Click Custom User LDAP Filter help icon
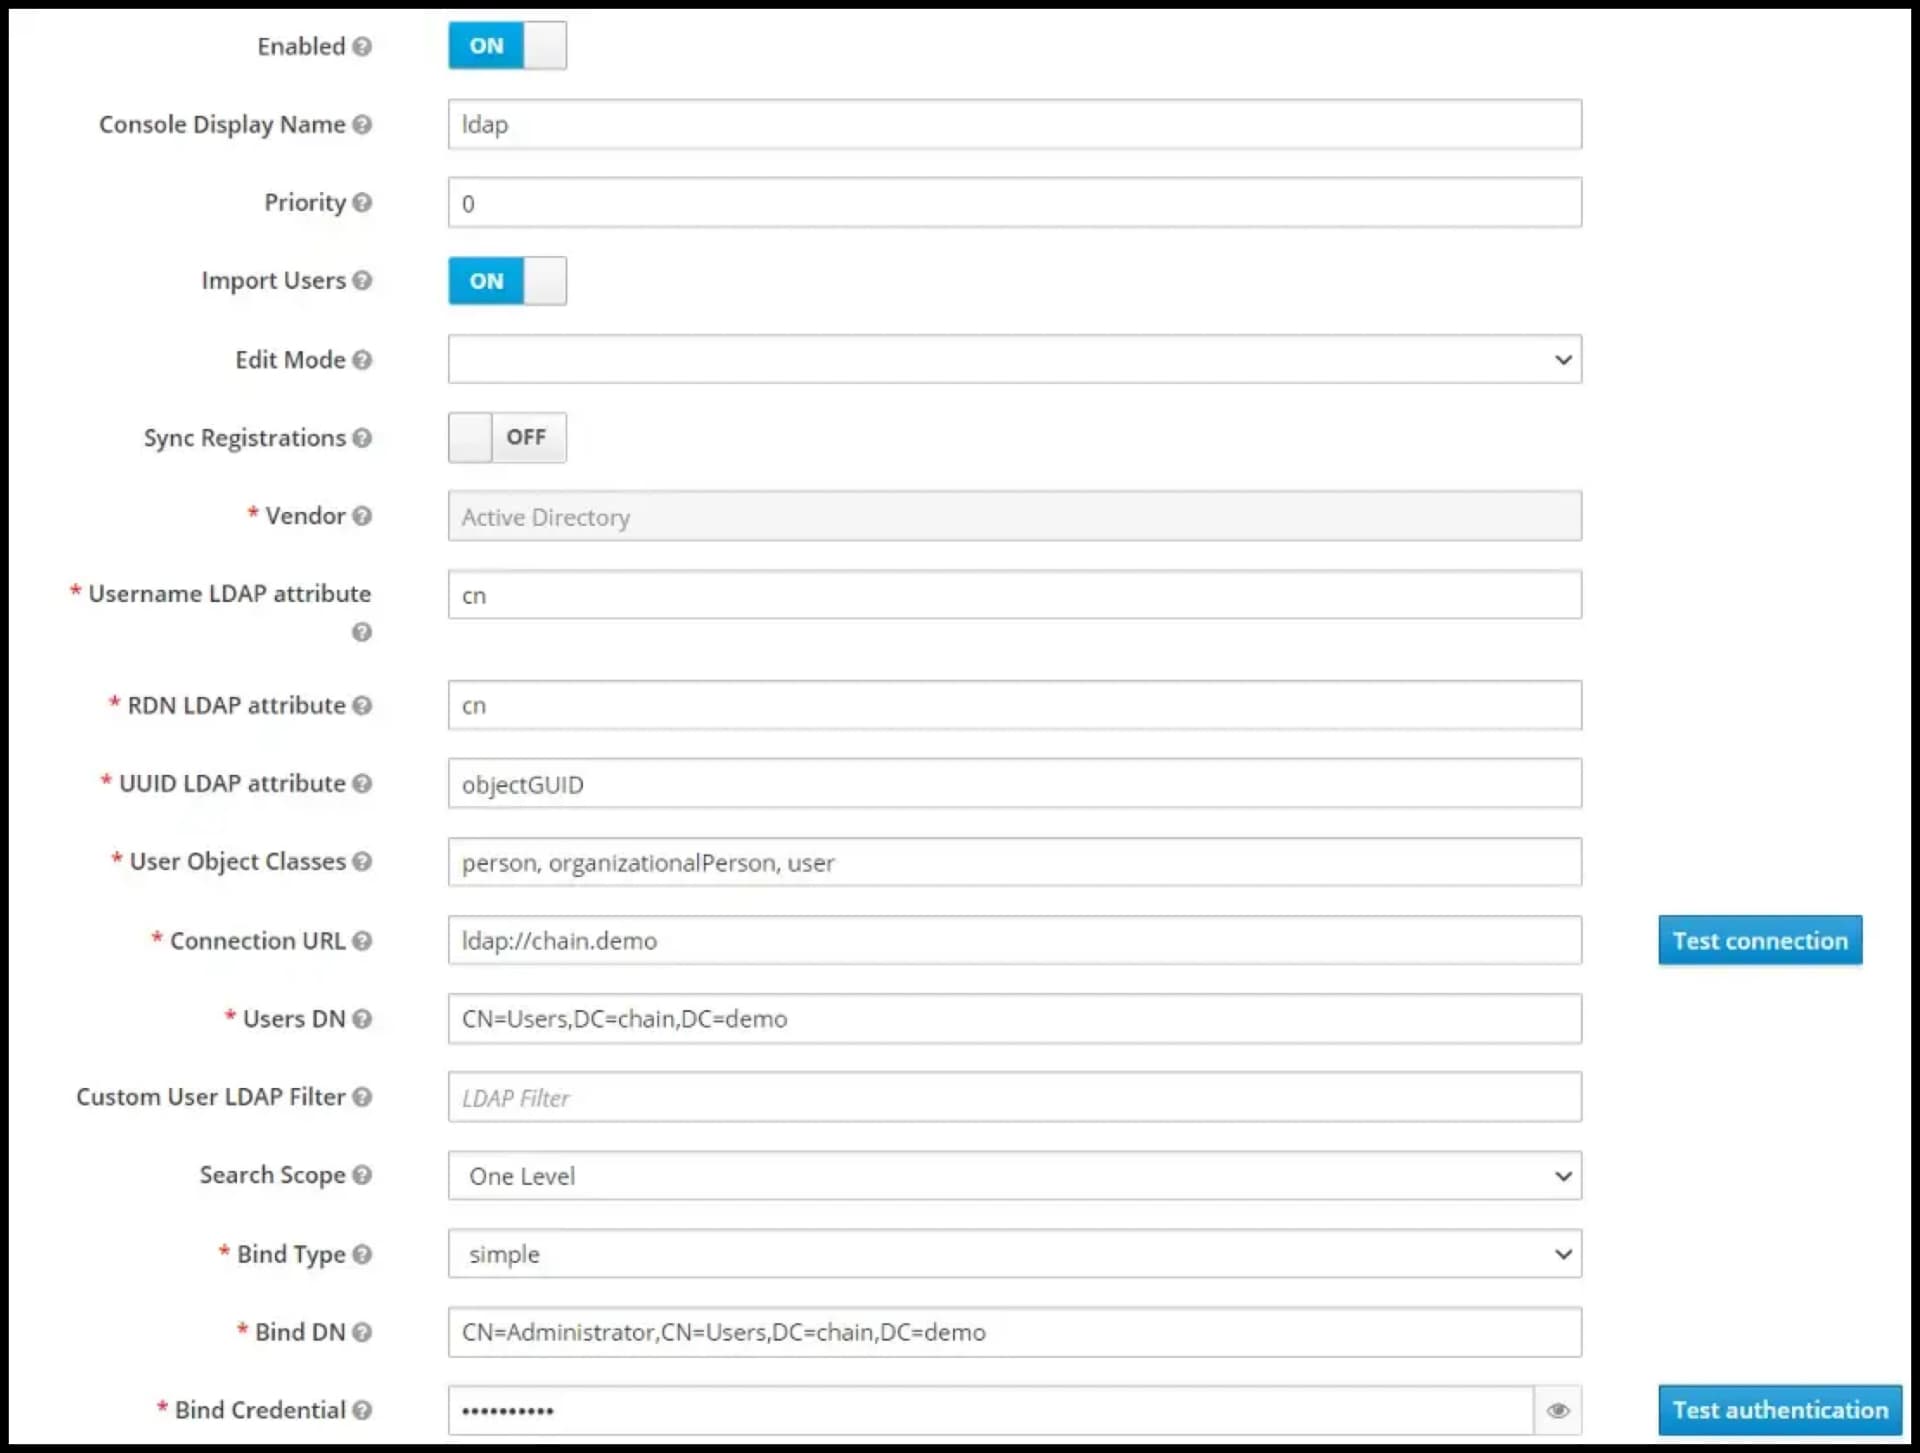Image resolution: width=1920 pixels, height=1453 pixels. tap(362, 1096)
